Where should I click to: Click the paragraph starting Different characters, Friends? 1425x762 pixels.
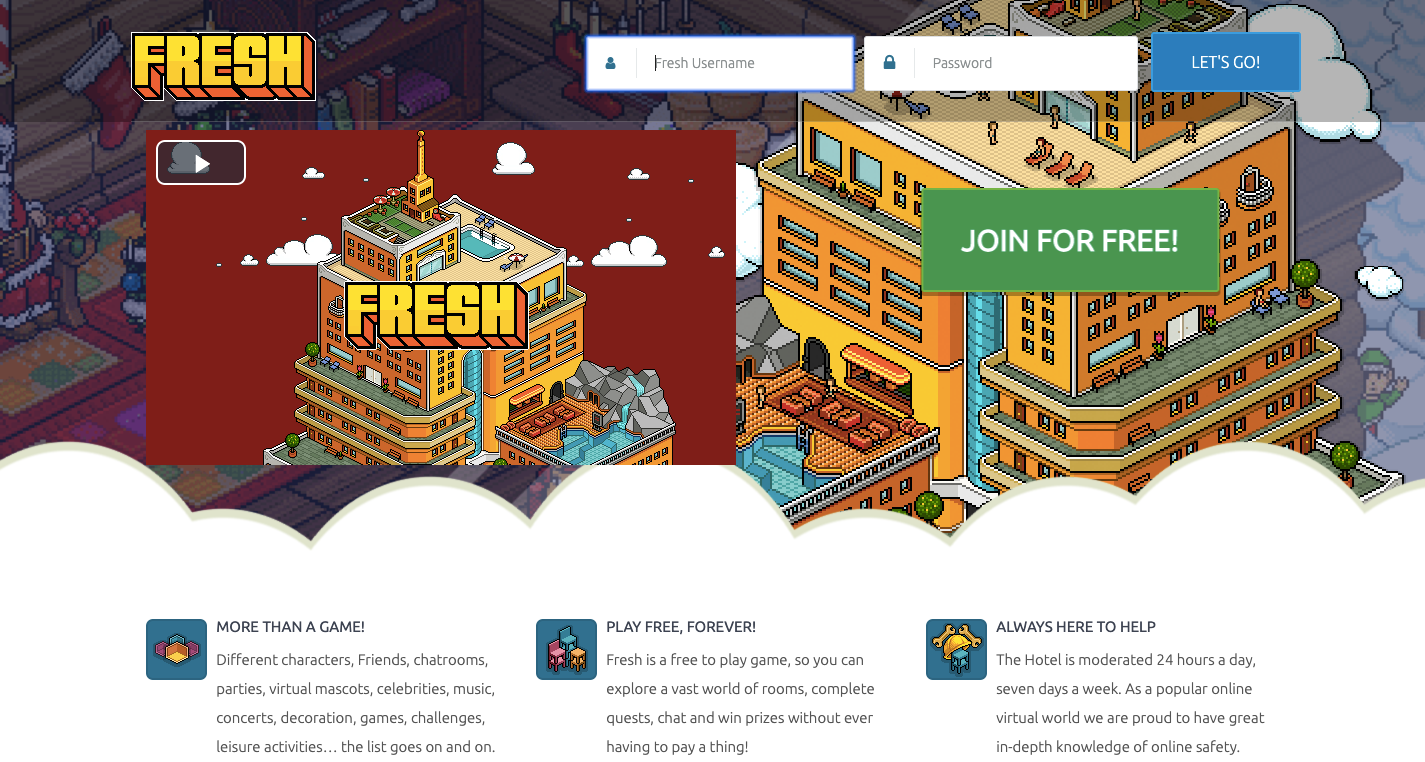(x=356, y=703)
